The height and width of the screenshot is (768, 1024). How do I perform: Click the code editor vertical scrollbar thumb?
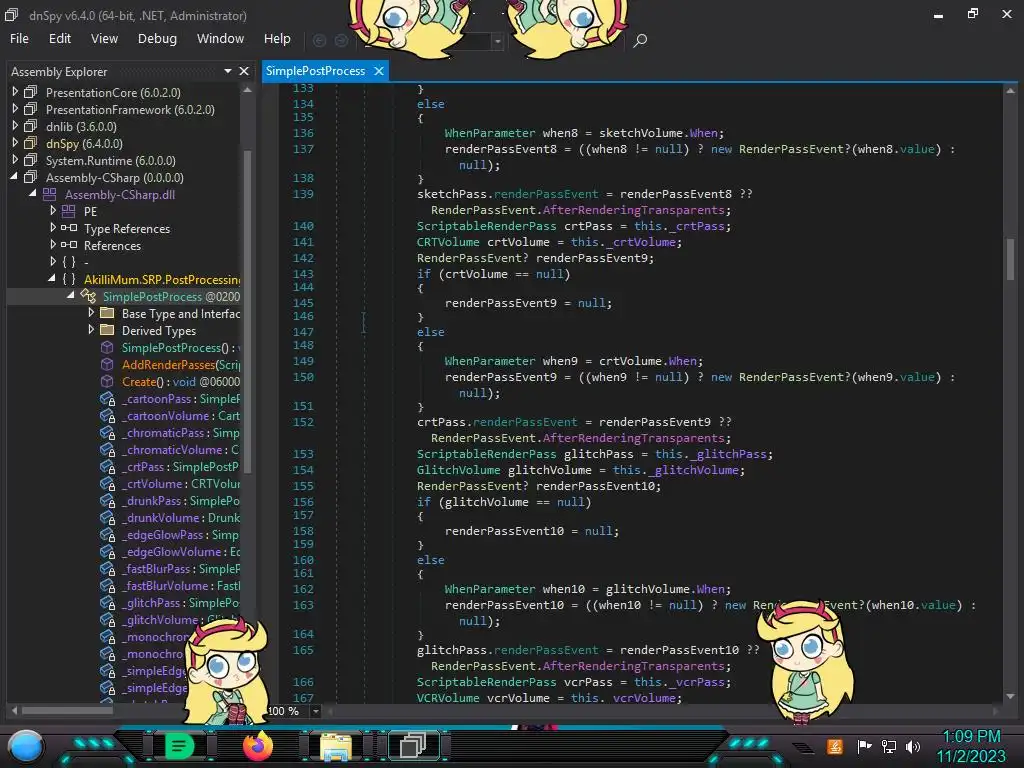click(1010, 259)
